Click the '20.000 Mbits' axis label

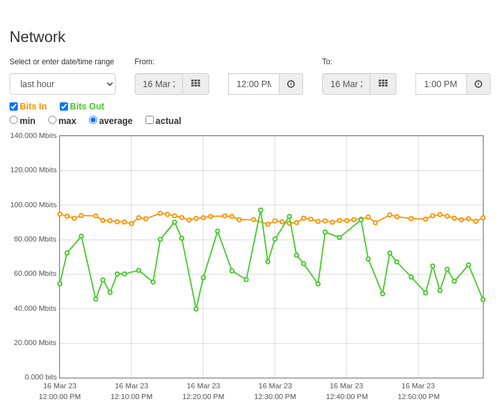pyautogui.click(x=35, y=343)
